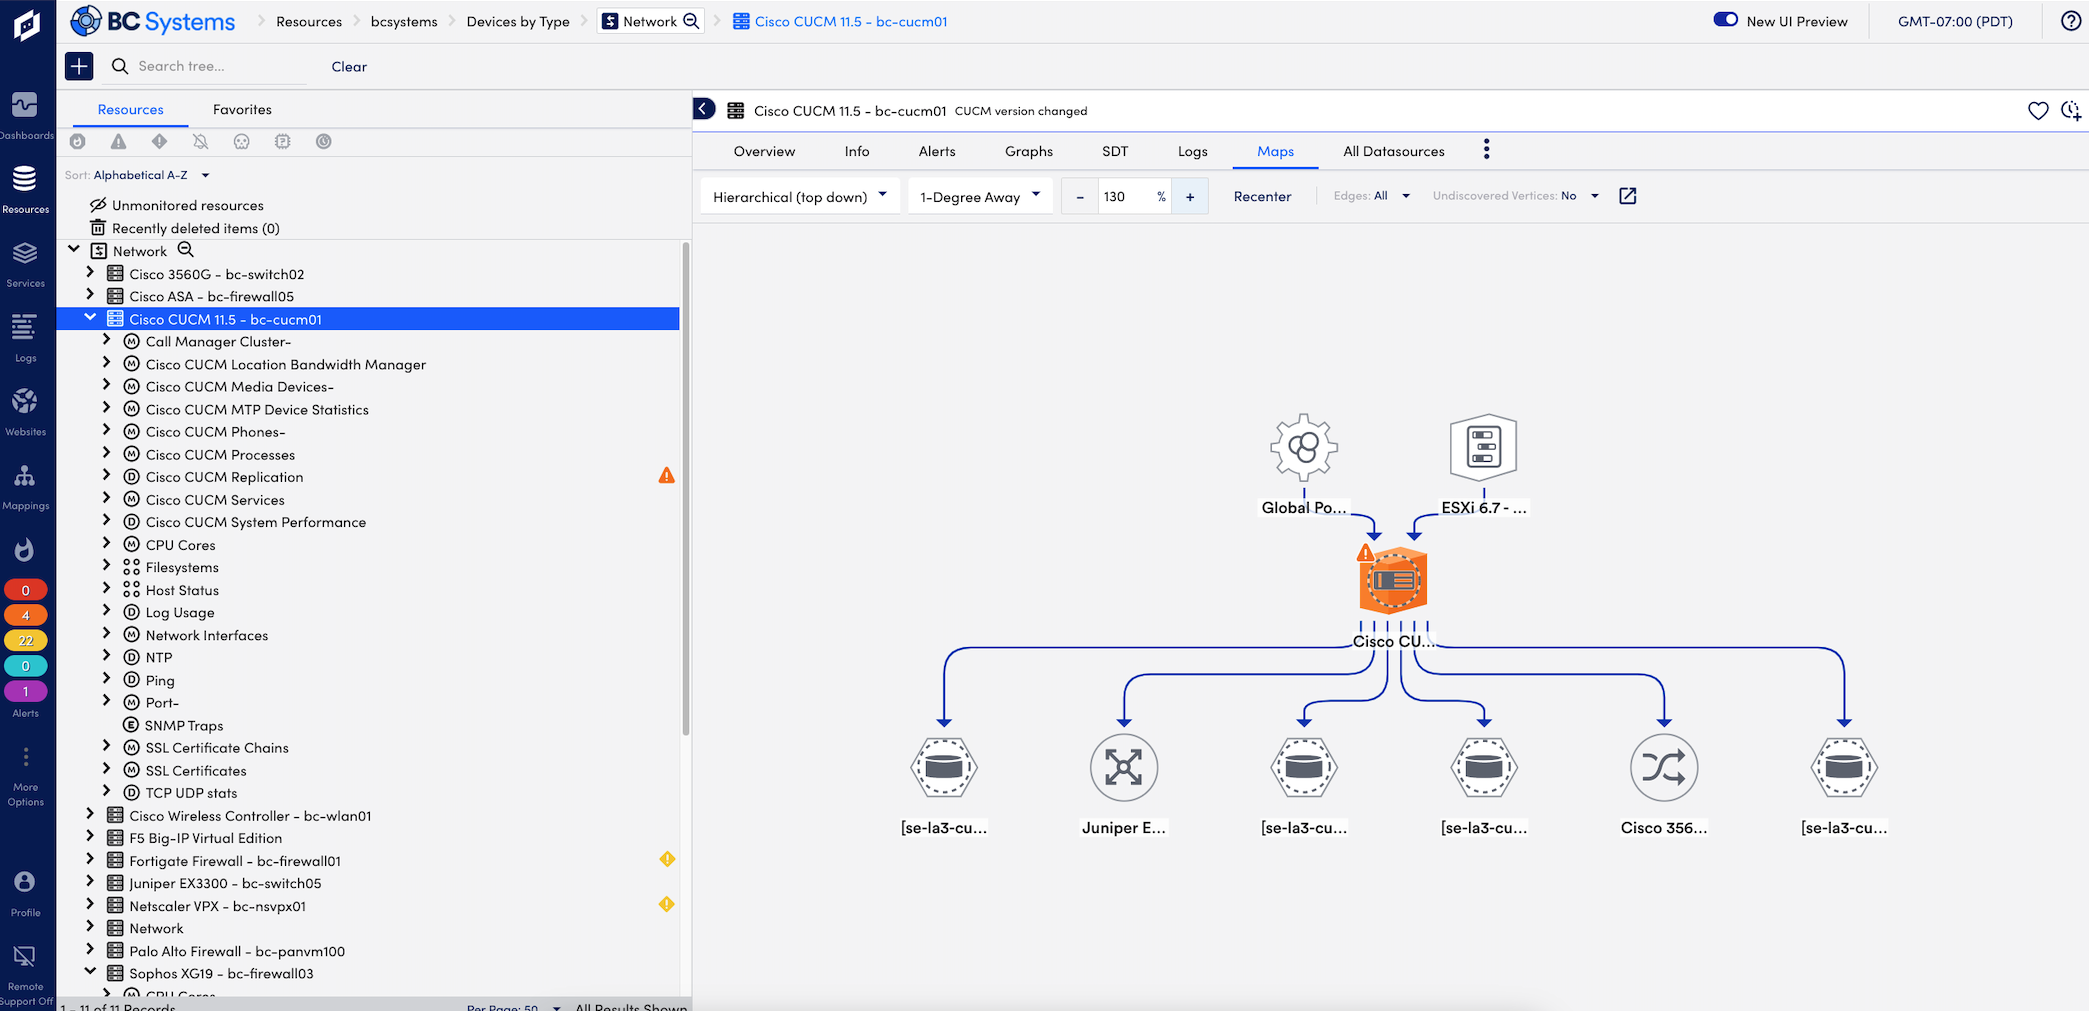2089x1011 pixels.
Task: Add resource to favorites with heart icon
Action: click(2038, 111)
